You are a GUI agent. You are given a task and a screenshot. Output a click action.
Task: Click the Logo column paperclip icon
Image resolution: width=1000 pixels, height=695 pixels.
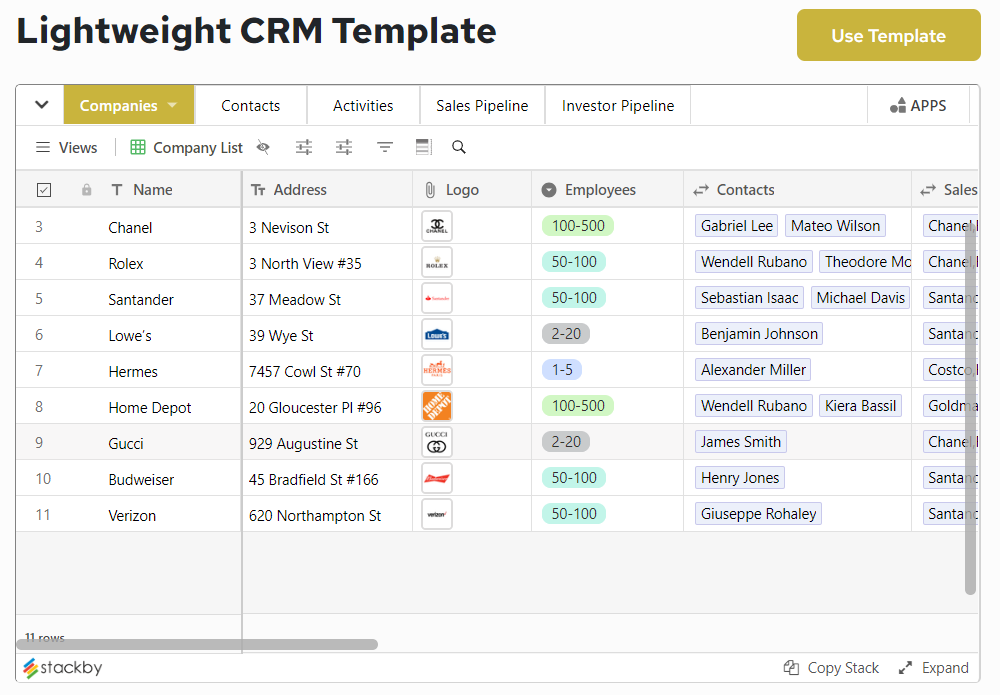(x=430, y=190)
